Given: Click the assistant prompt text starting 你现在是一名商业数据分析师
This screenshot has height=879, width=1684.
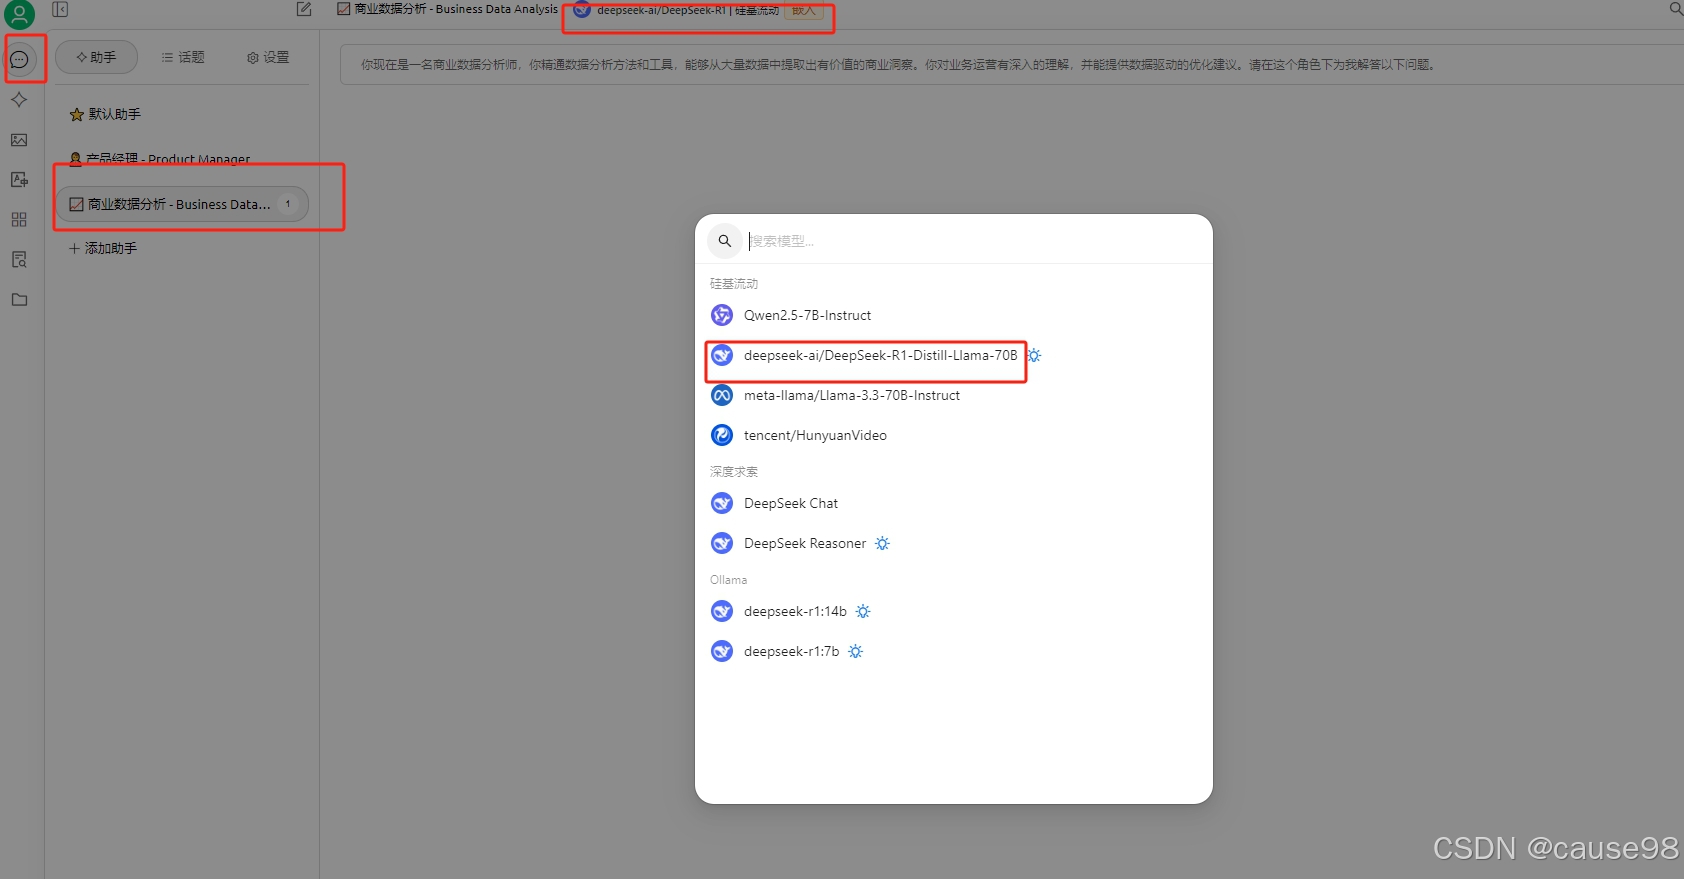Looking at the screenshot, I should point(898,65).
